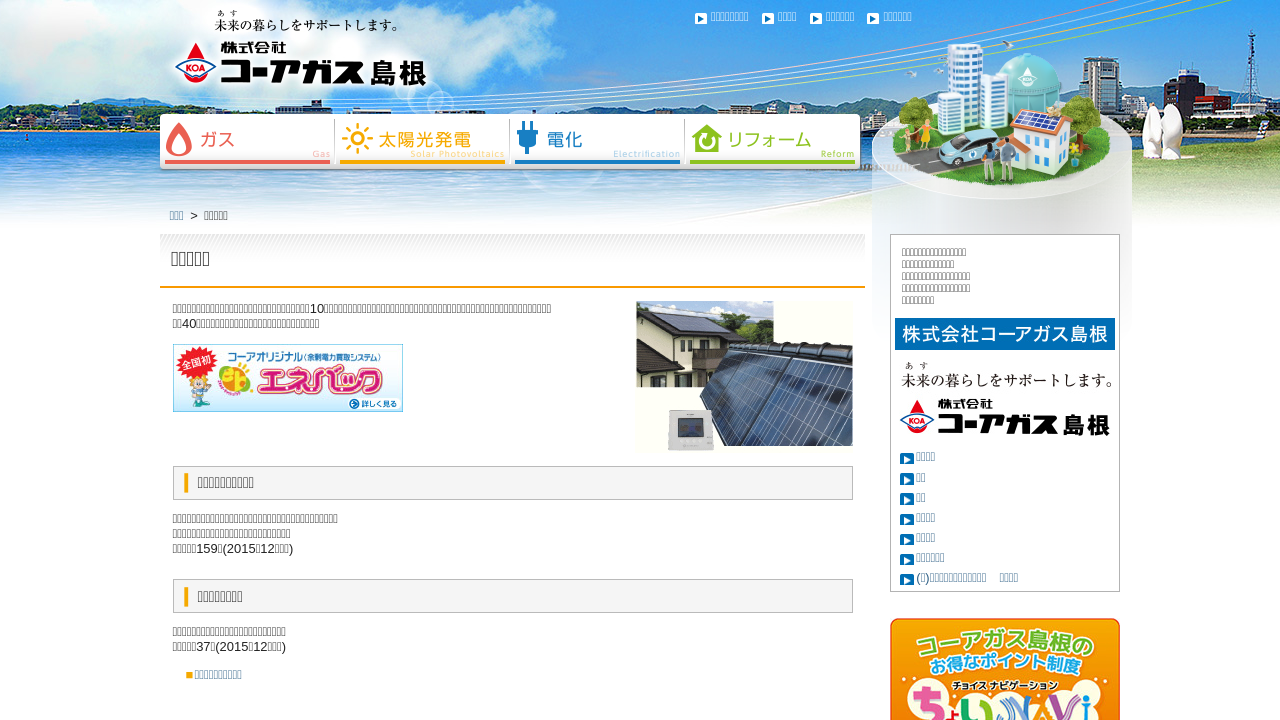Screen dimensions: 1280x720
Task: Click the leftmost arrow icon in top header links
Action: click(x=701, y=18)
